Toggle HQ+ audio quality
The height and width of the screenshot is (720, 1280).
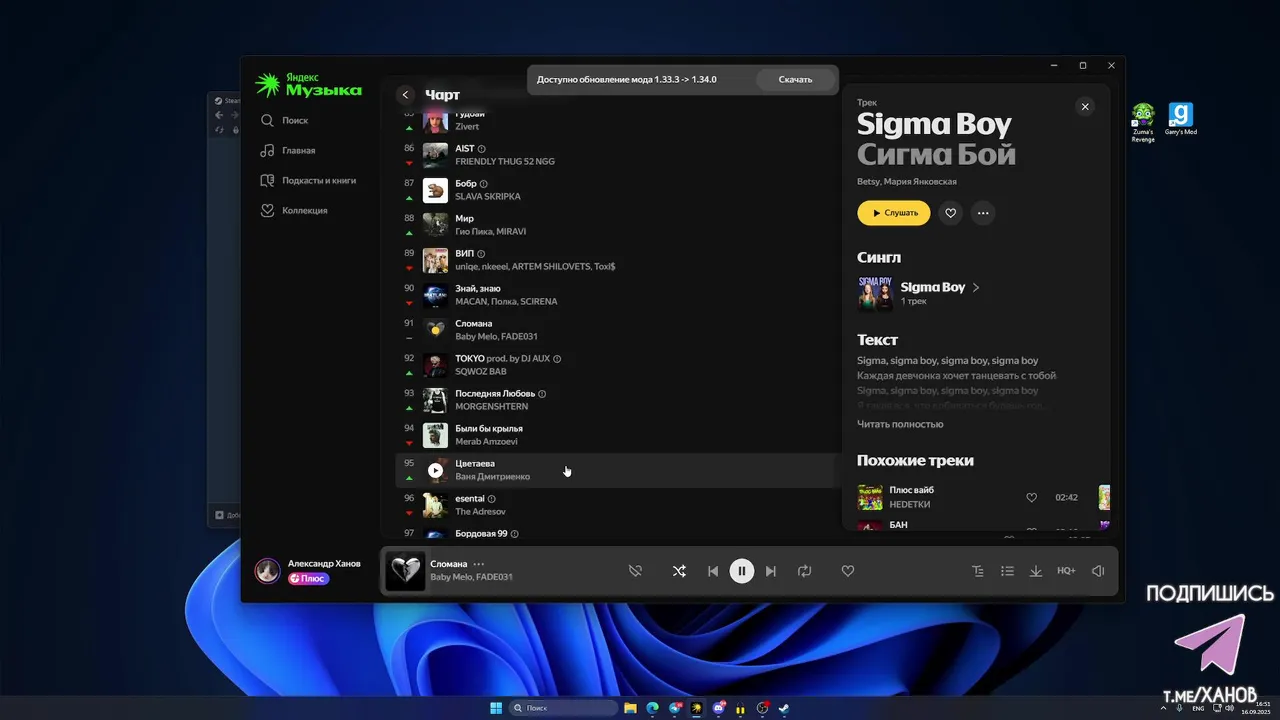tap(1066, 571)
